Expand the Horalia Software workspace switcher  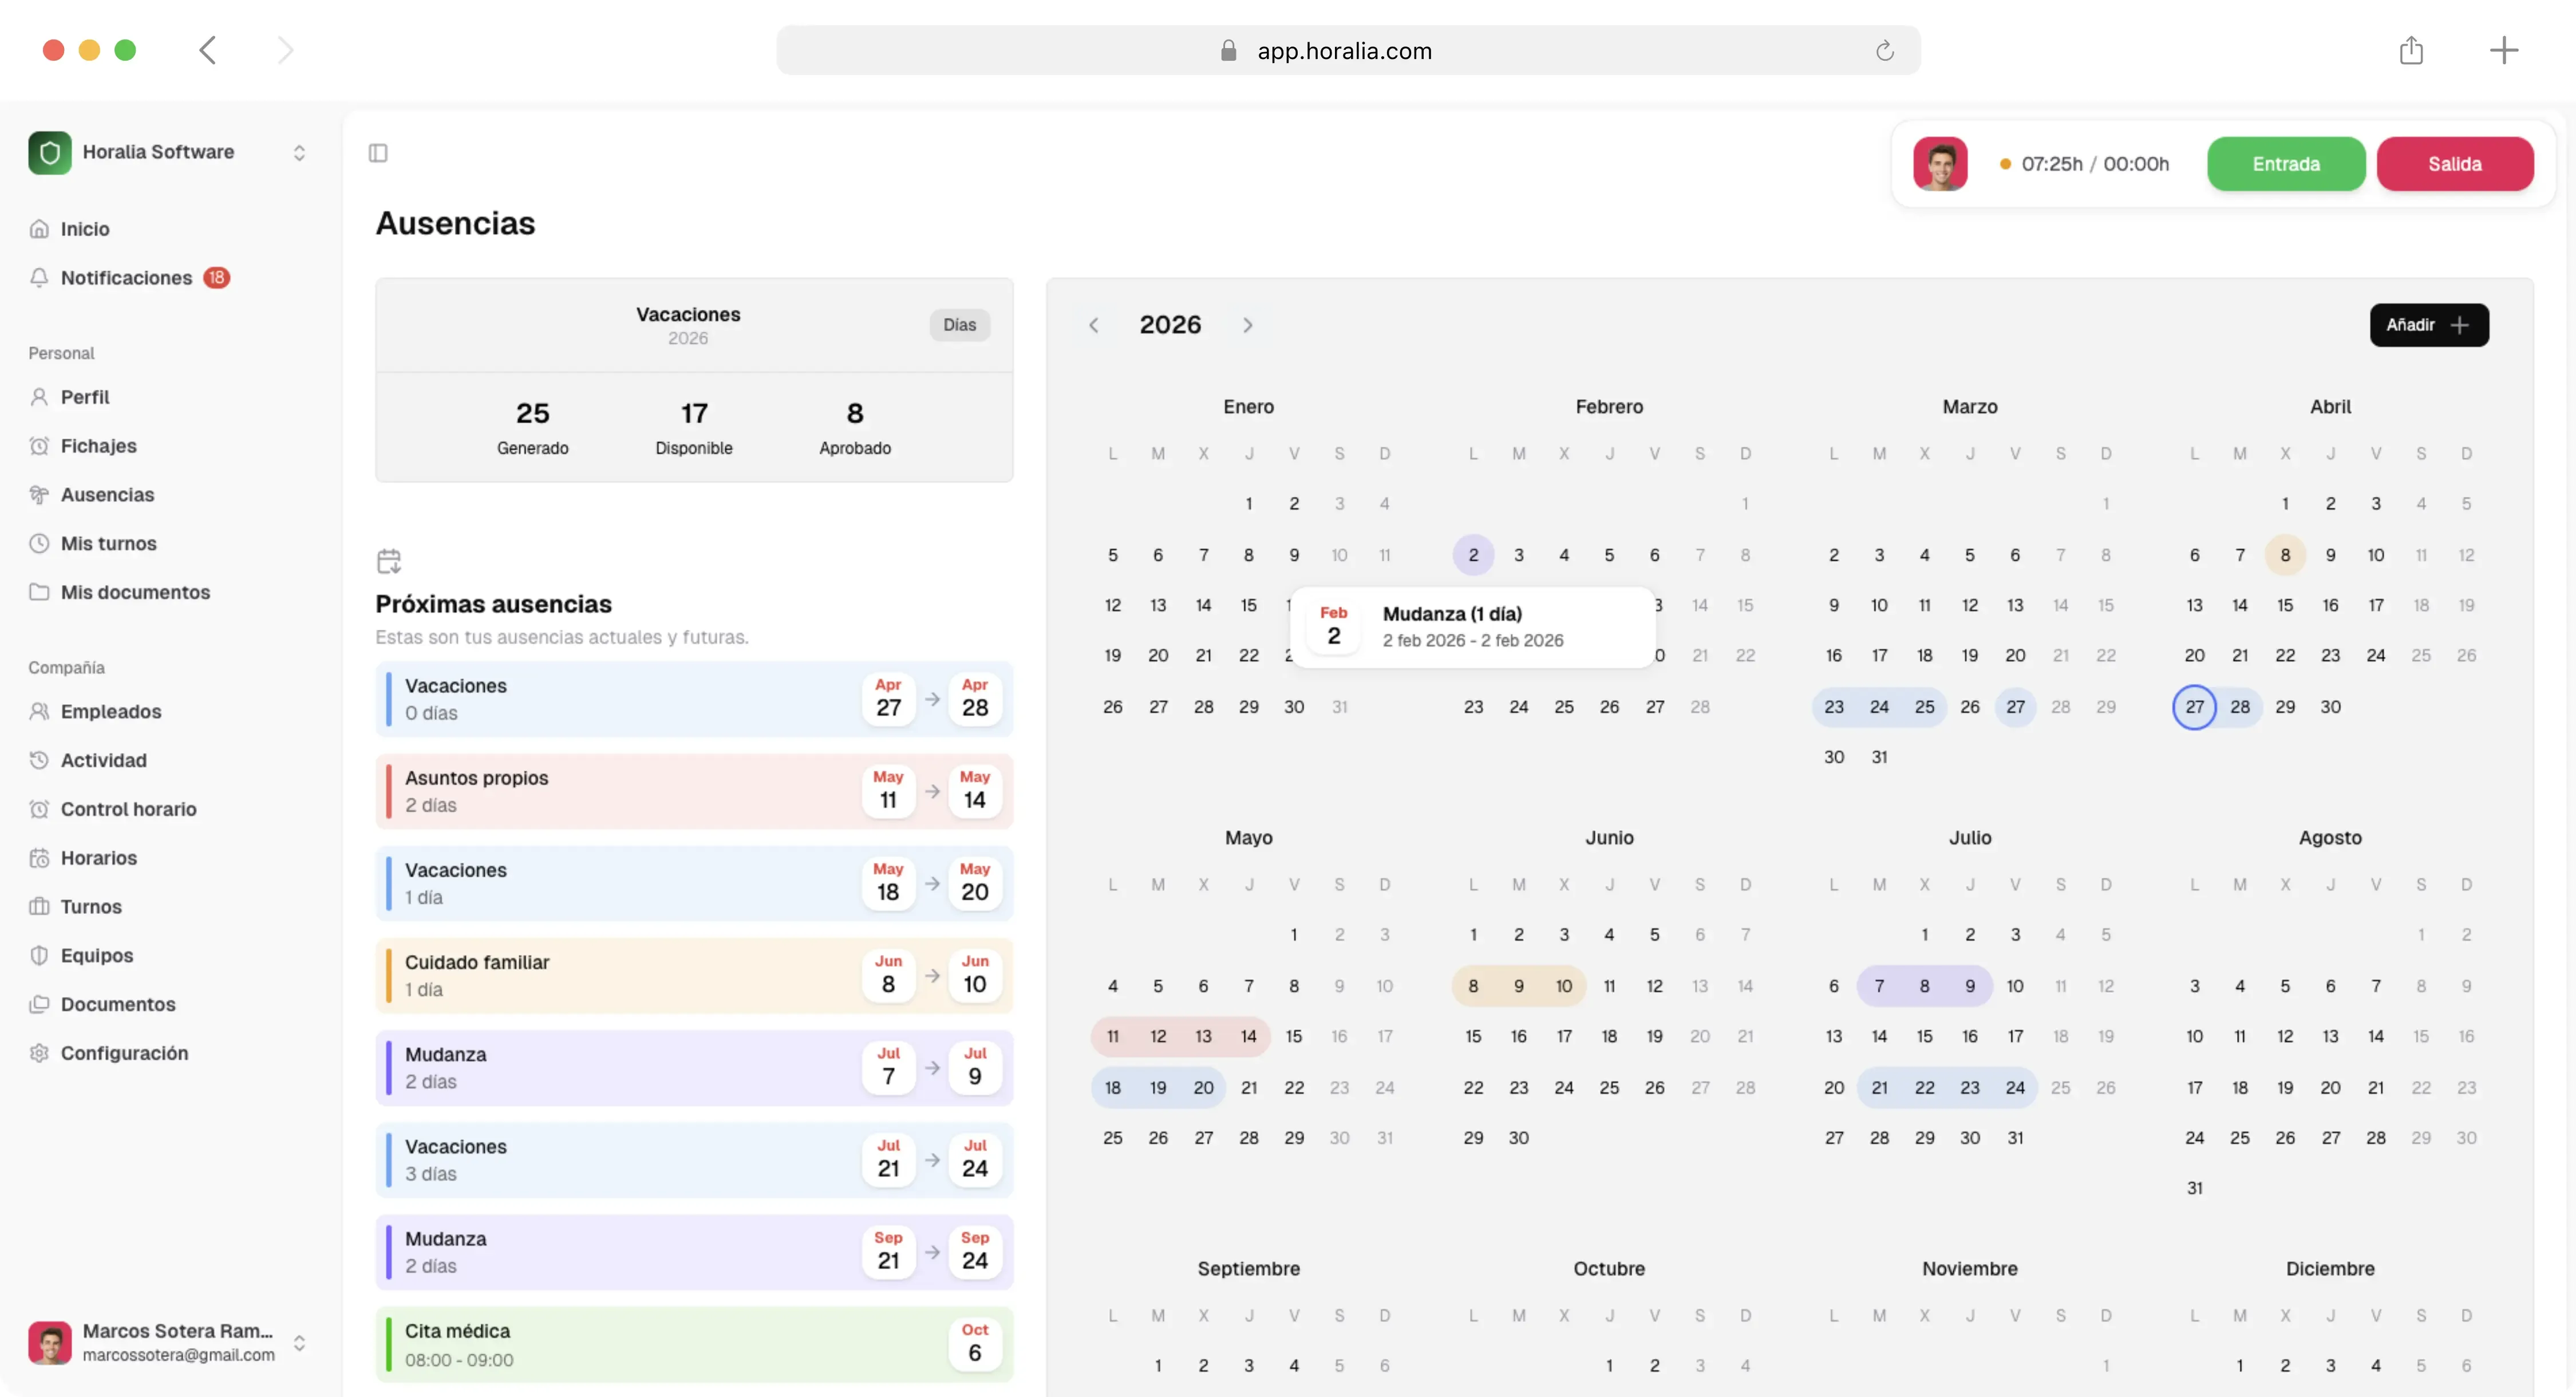coord(299,153)
